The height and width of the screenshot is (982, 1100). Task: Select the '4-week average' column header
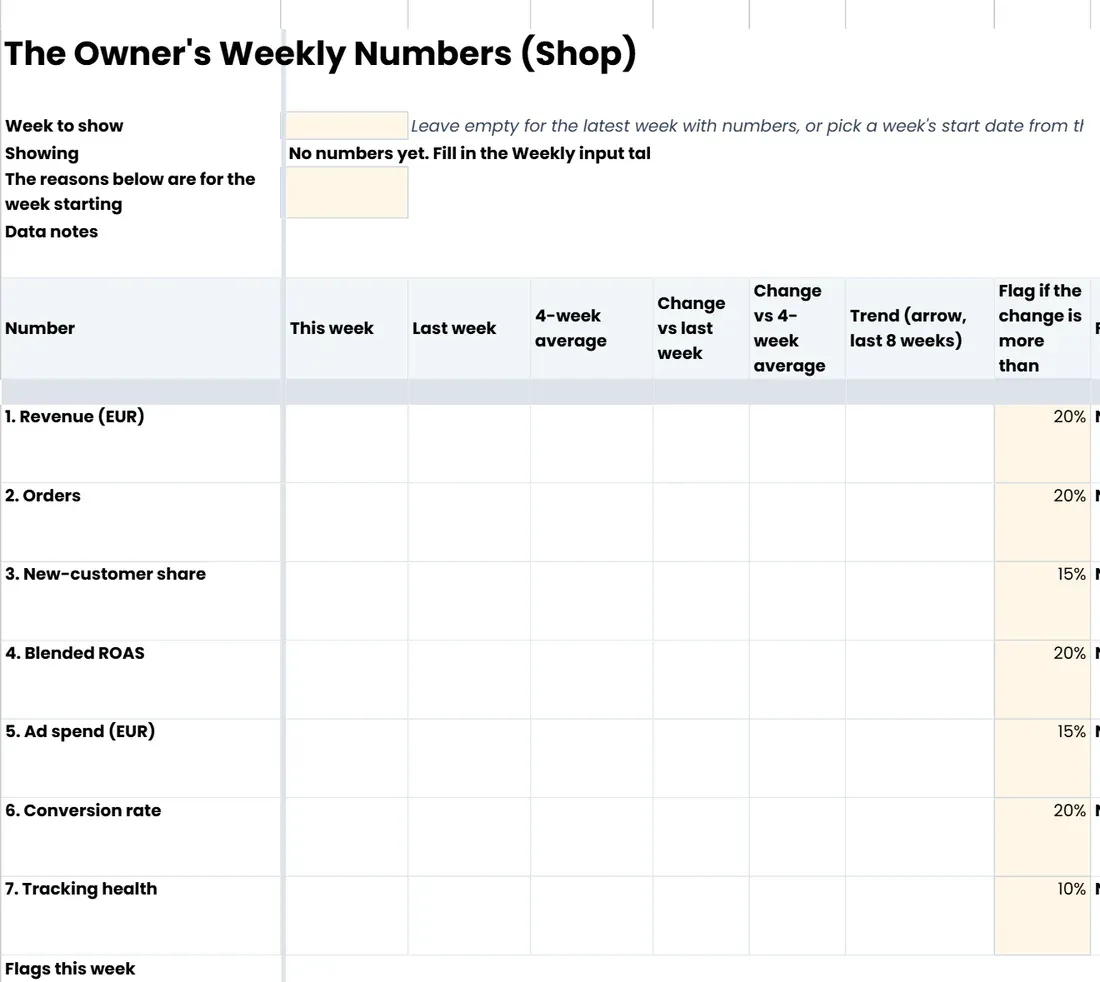pos(592,328)
